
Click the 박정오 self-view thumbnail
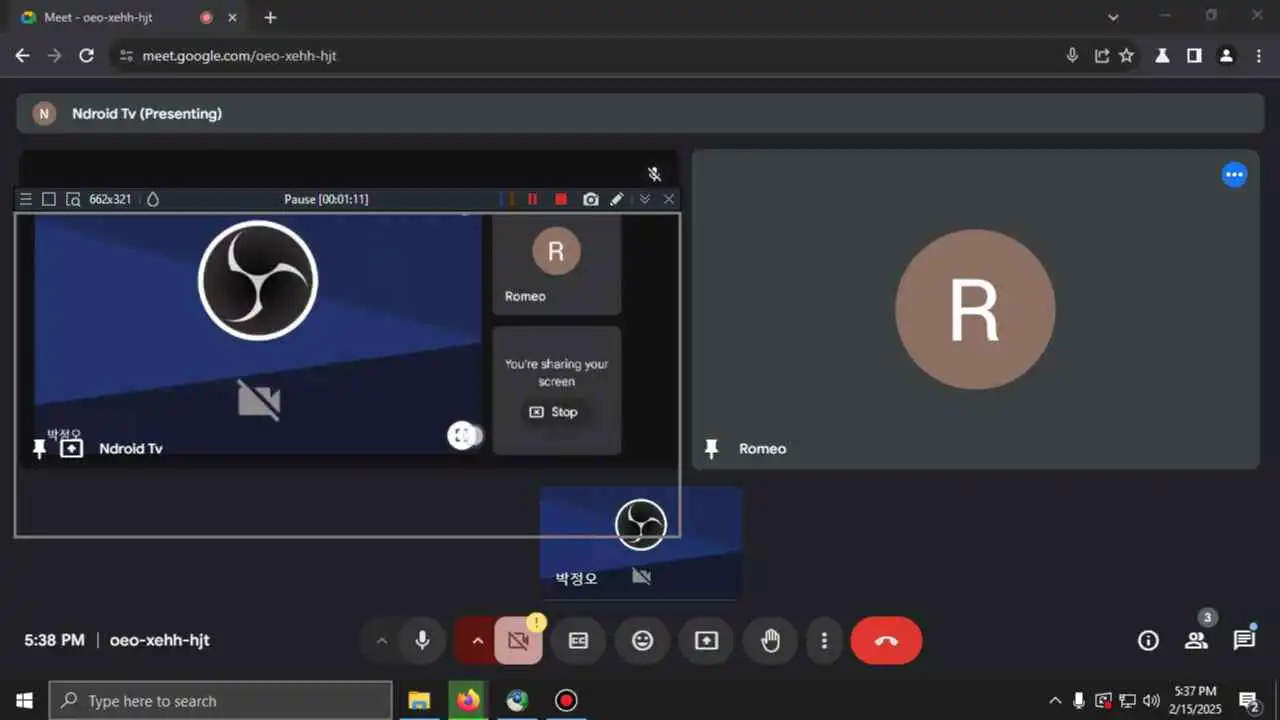641,541
